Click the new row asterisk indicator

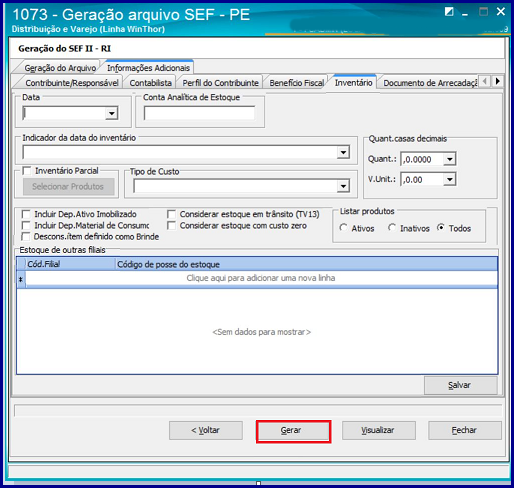21,279
